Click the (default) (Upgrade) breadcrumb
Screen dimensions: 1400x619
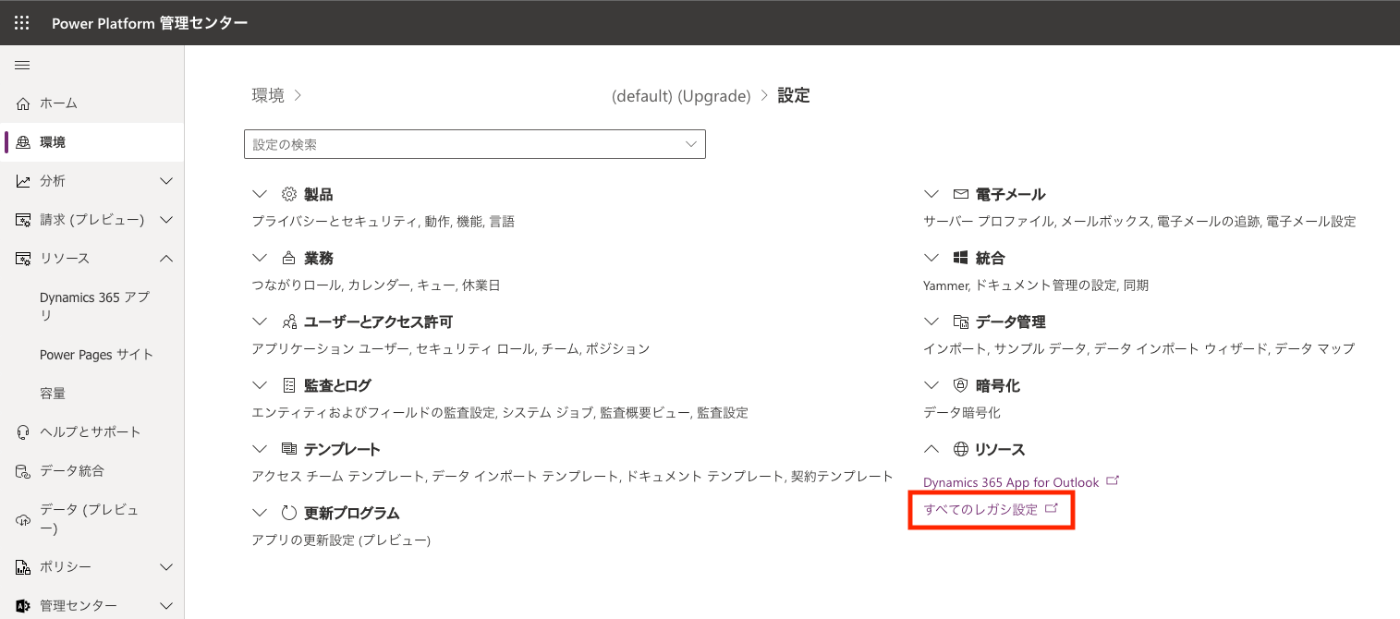click(681, 96)
